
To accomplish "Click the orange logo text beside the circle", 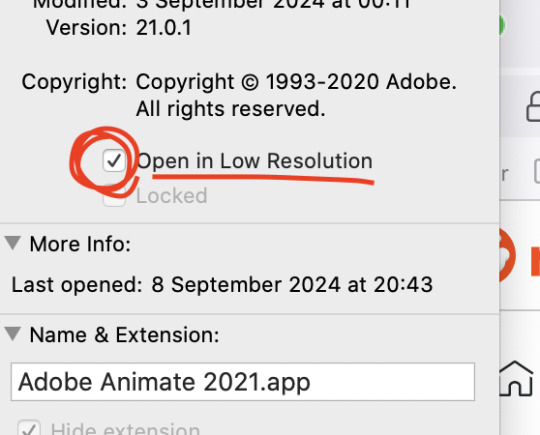I will click(535, 261).
